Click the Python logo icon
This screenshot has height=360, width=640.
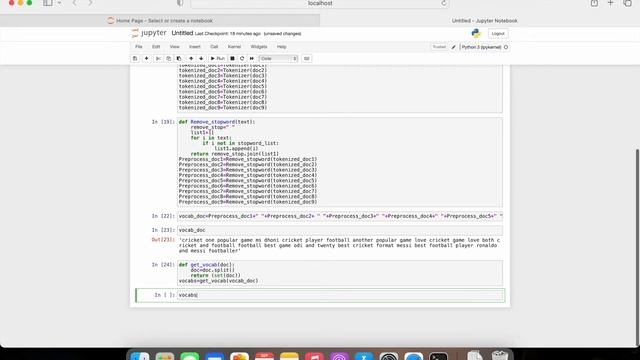[476, 33]
